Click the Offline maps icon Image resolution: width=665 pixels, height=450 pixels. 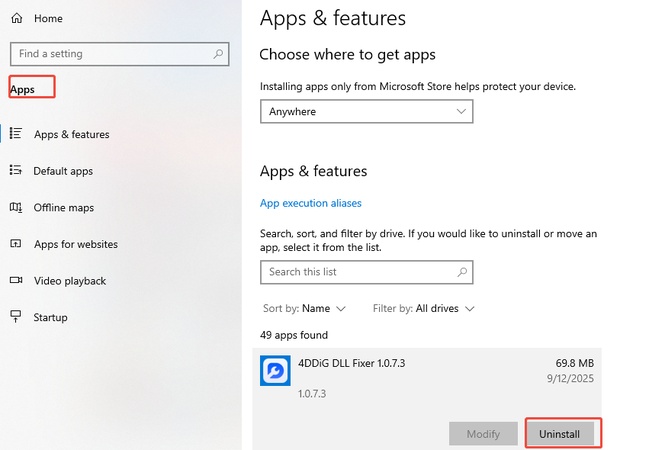pos(16,208)
